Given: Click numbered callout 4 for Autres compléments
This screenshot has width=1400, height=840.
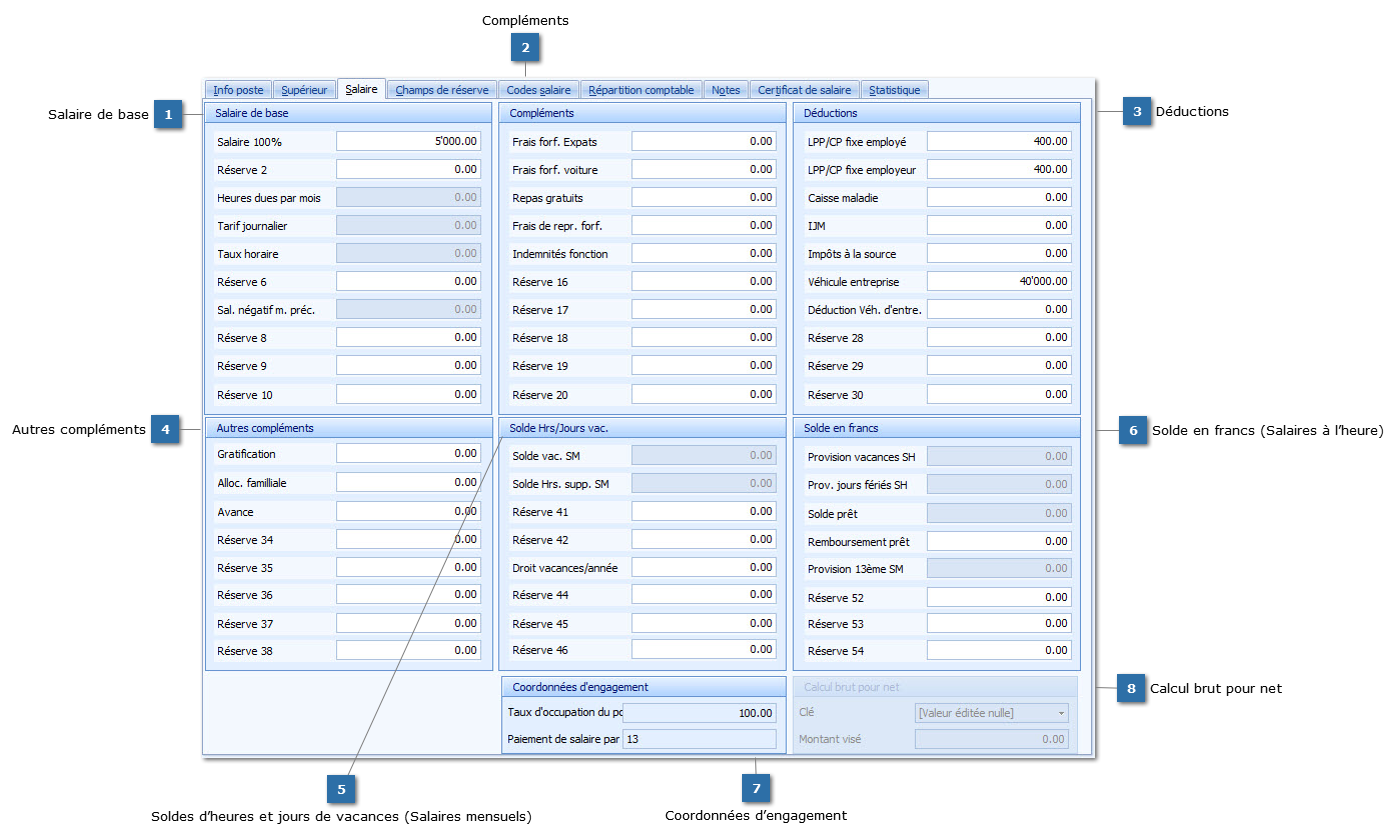Looking at the screenshot, I should pyautogui.click(x=165, y=430).
